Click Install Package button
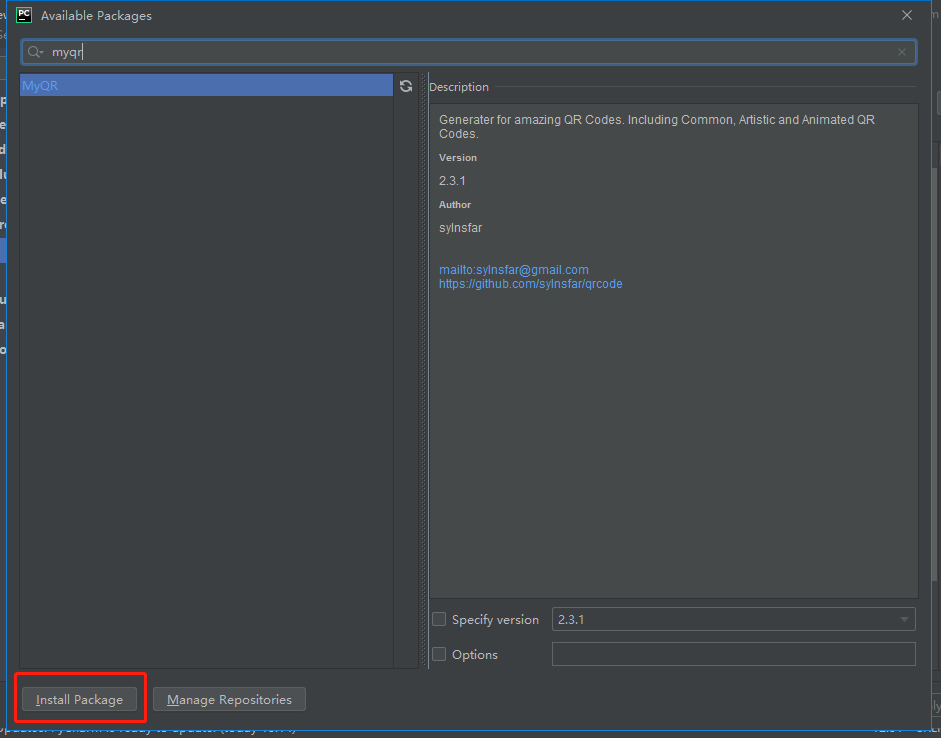 pos(79,700)
